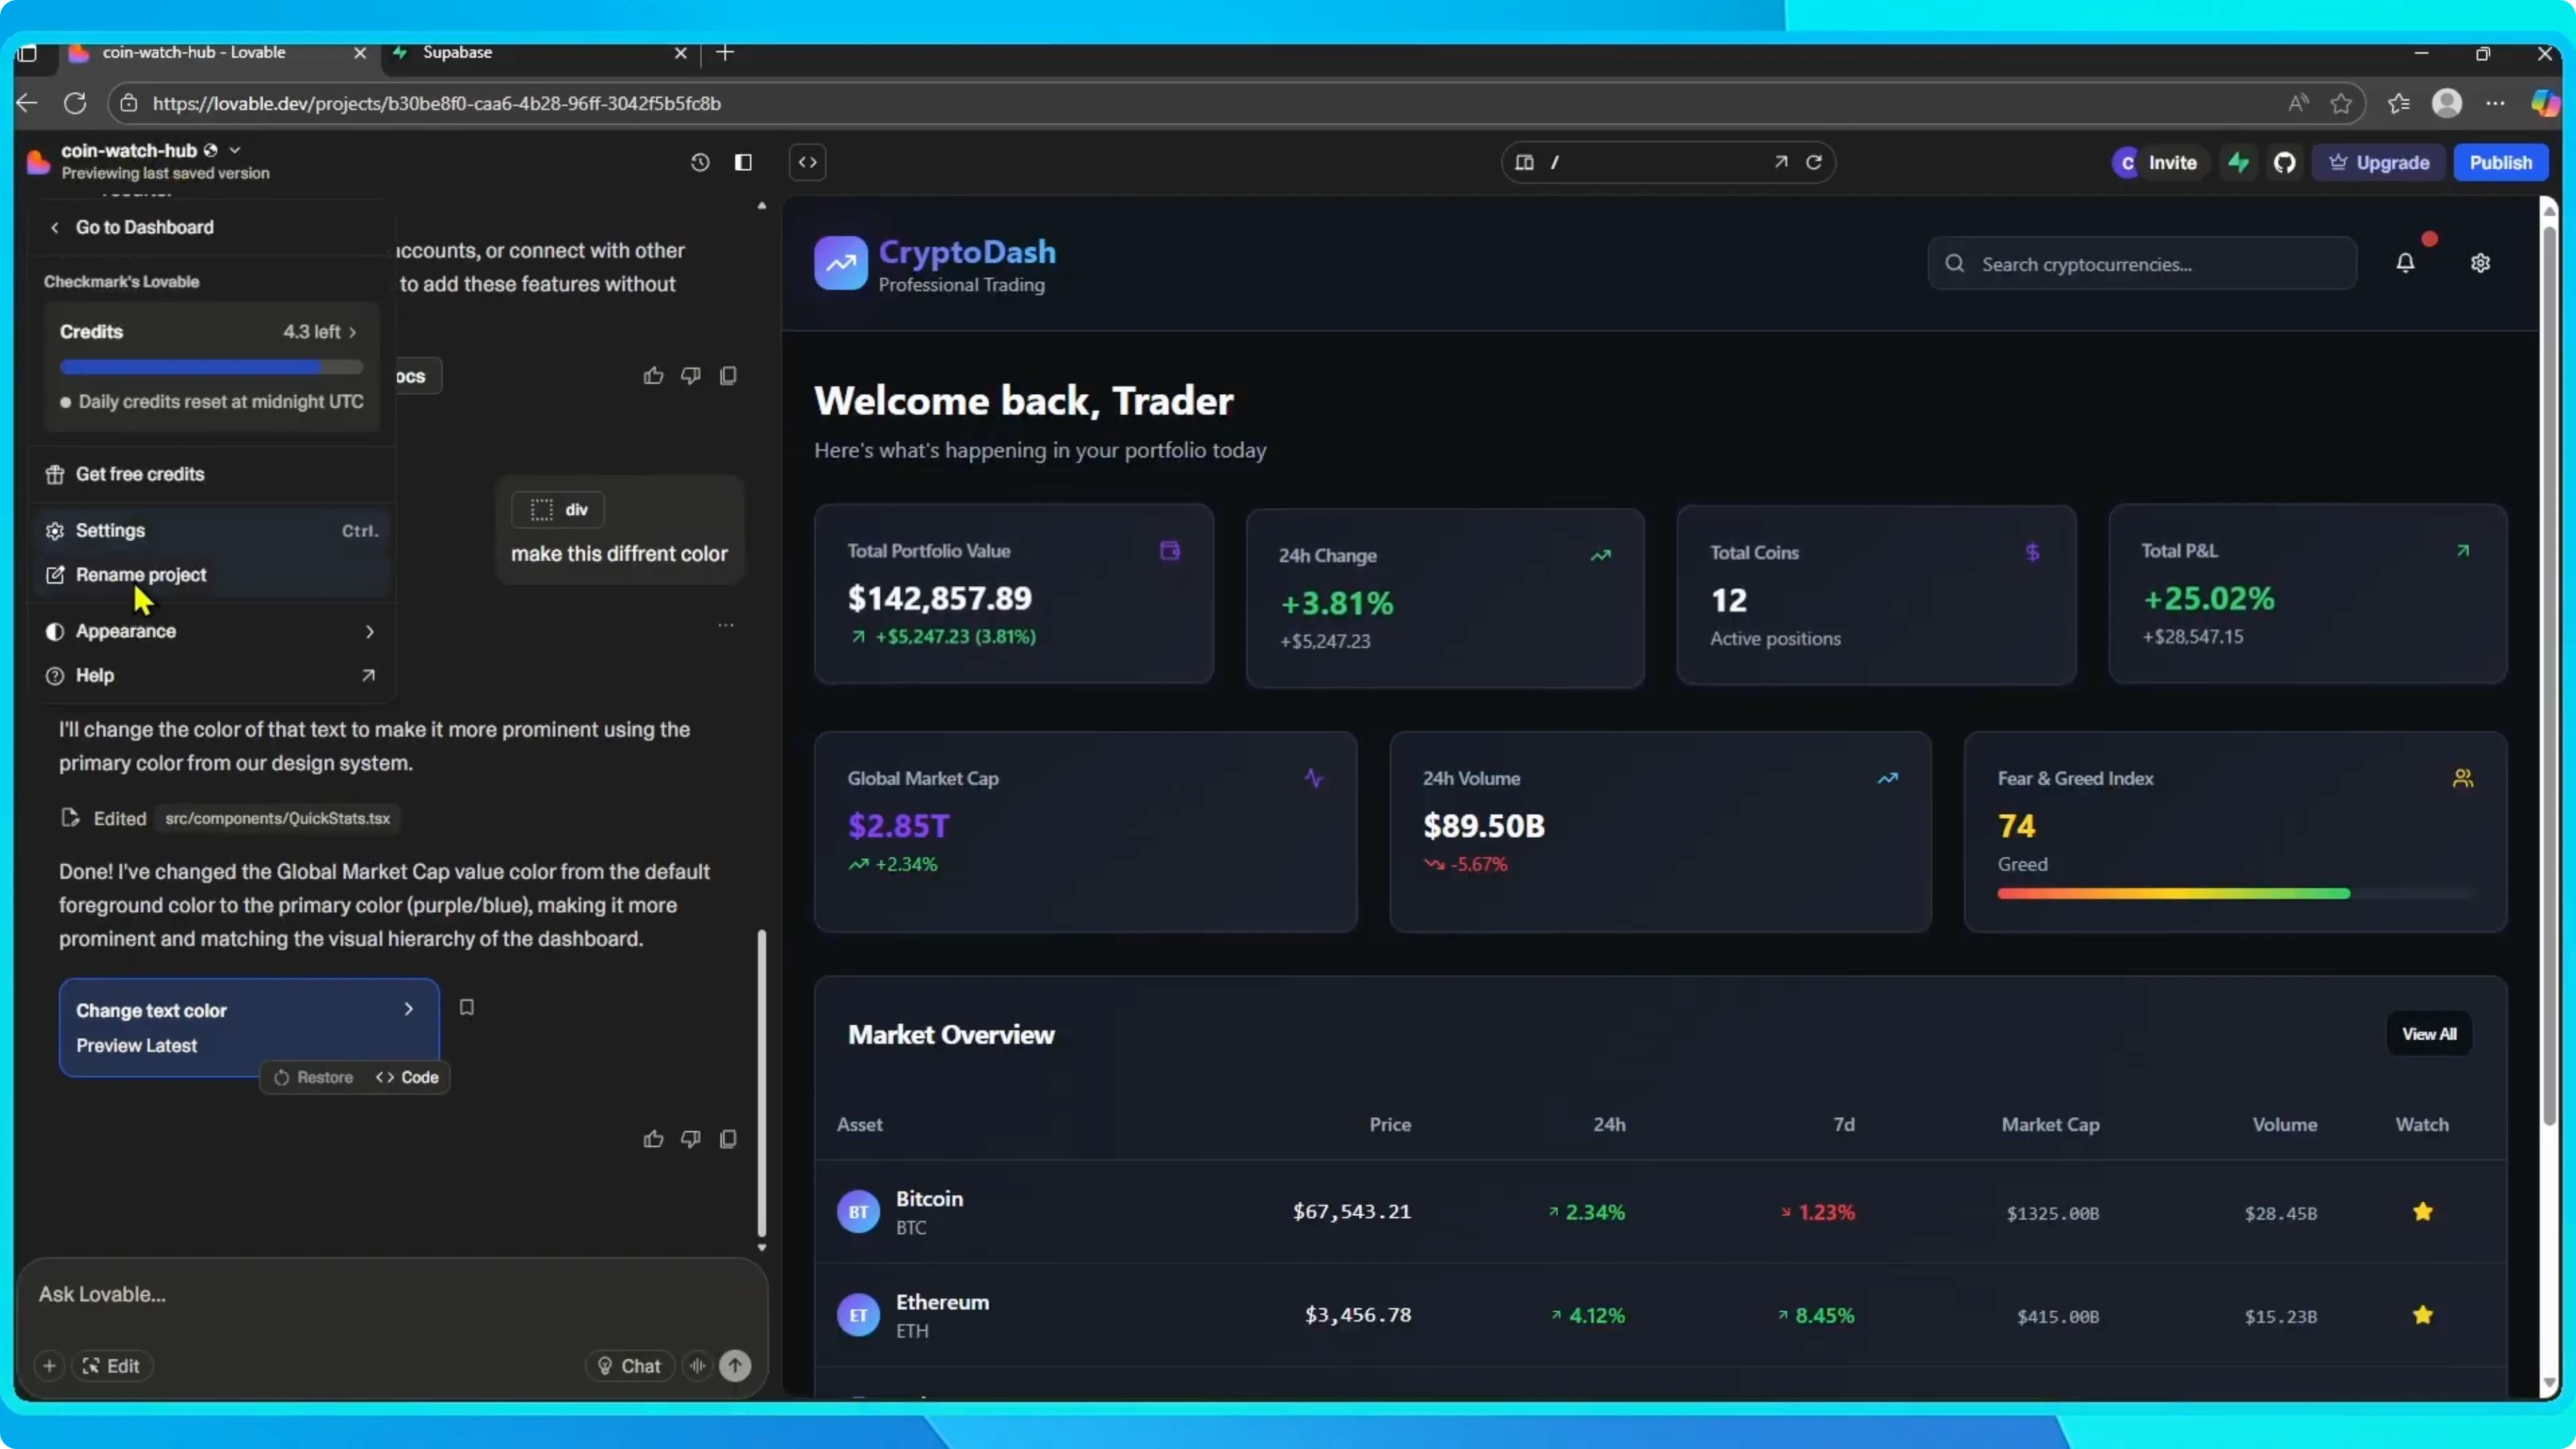Image resolution: width=2576 pixels, height=1449 pixels.
Task: Click the chat panel scrollbar
Action: 762,1083
